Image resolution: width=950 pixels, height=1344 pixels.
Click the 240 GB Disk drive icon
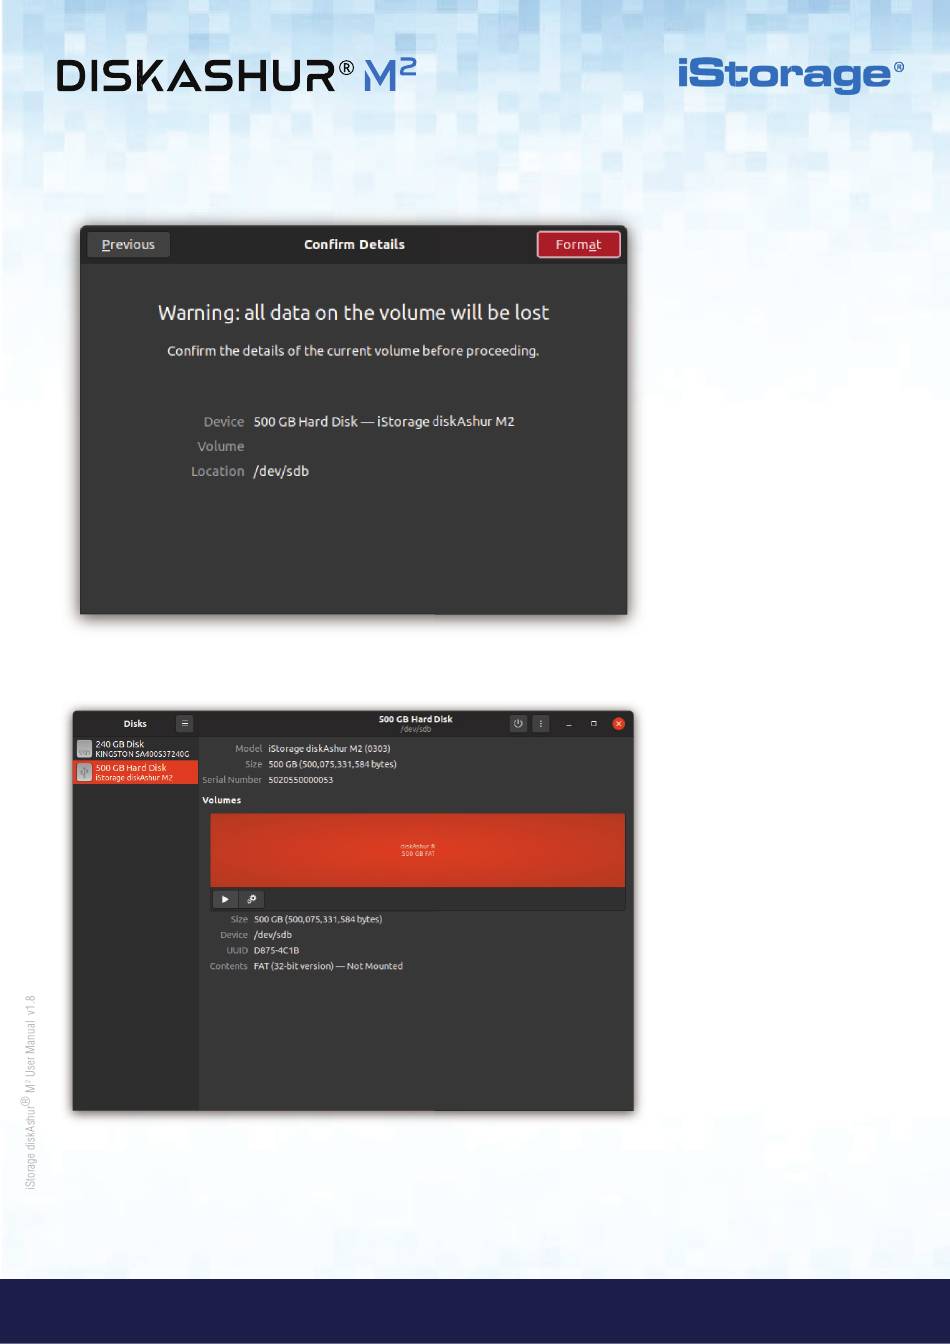point(85,749)
